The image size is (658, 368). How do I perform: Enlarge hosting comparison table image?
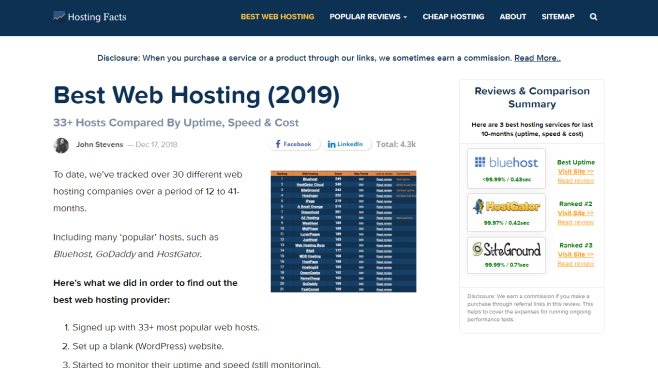343,231
